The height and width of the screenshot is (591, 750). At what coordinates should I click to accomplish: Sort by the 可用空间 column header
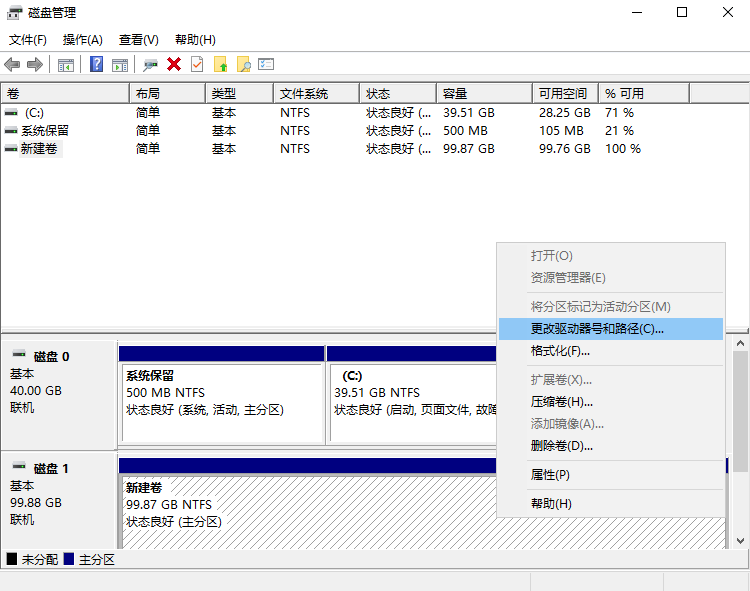pyautogui.click(x=563, y=93)
